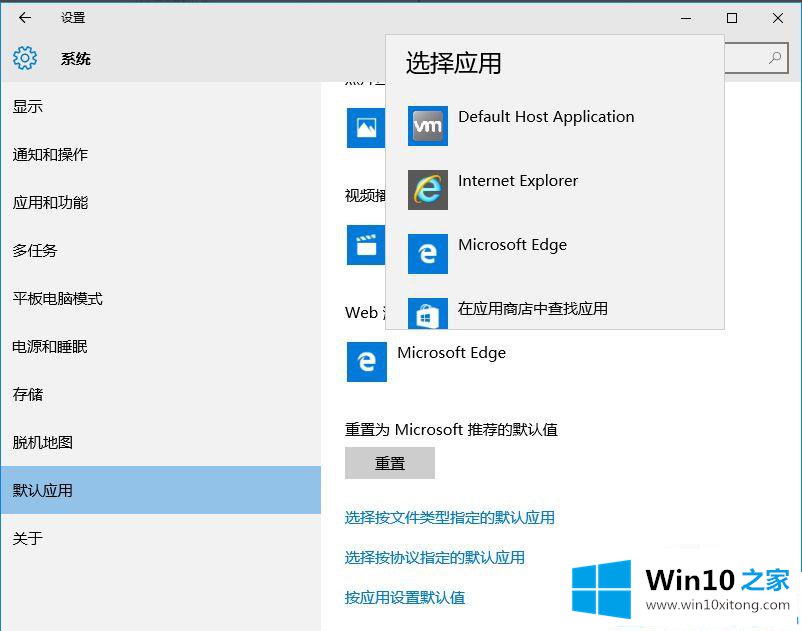Choose Internet Explorer as the browser
This screenshot has width=802, height=631.
[x=554, y=190]
